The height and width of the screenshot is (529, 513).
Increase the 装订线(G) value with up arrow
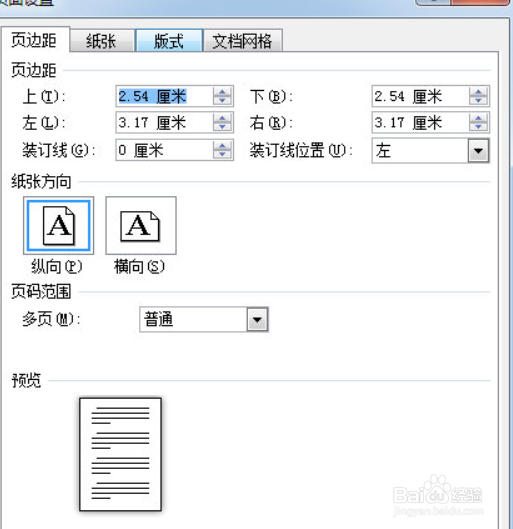[223, 145]
